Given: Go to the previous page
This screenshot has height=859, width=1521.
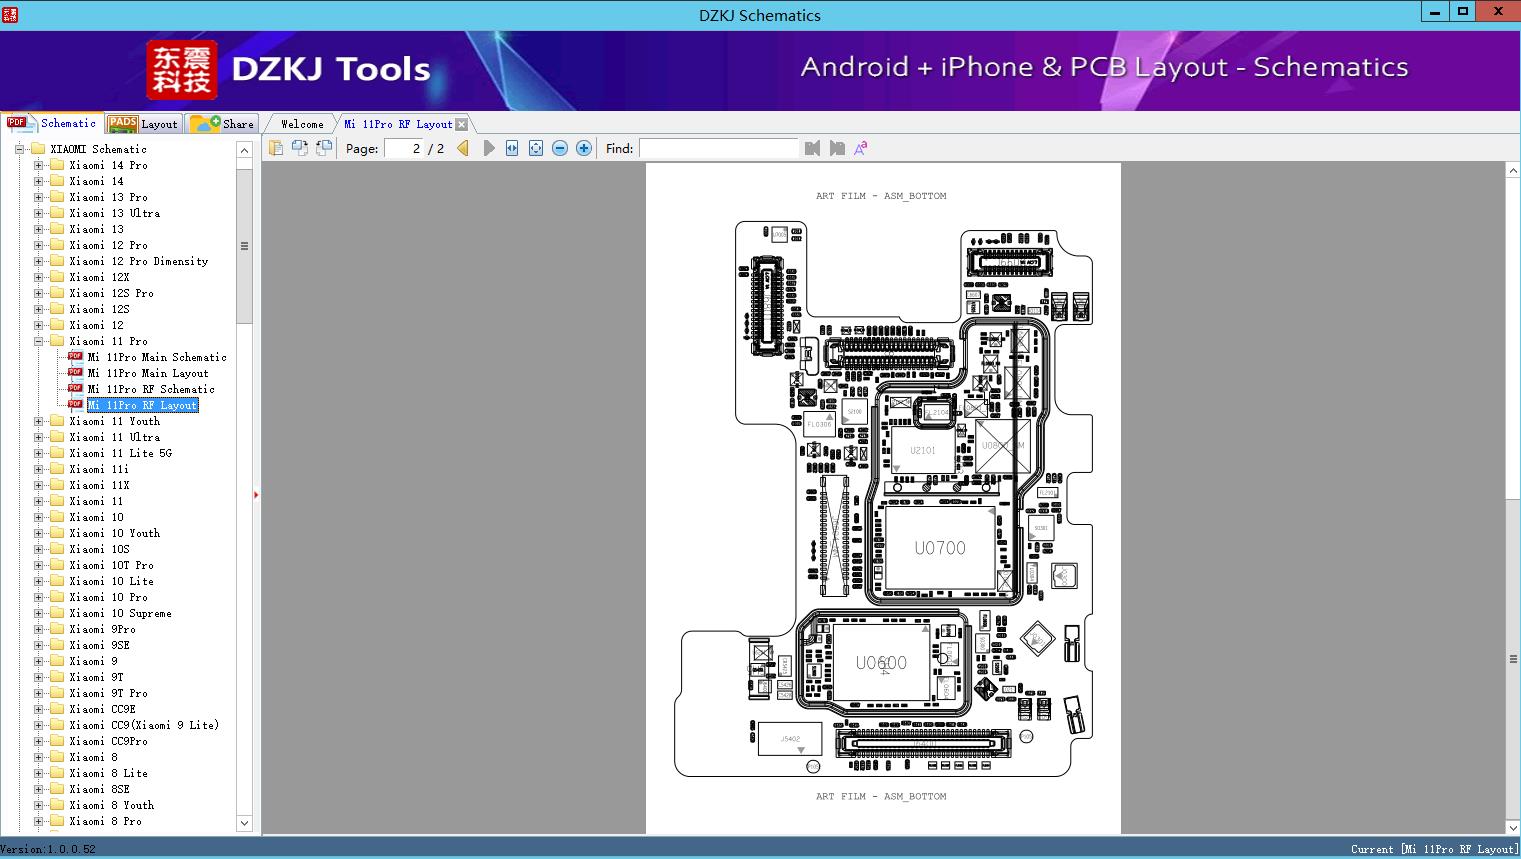Looking at the screenshot, I should tap(463, 148).
